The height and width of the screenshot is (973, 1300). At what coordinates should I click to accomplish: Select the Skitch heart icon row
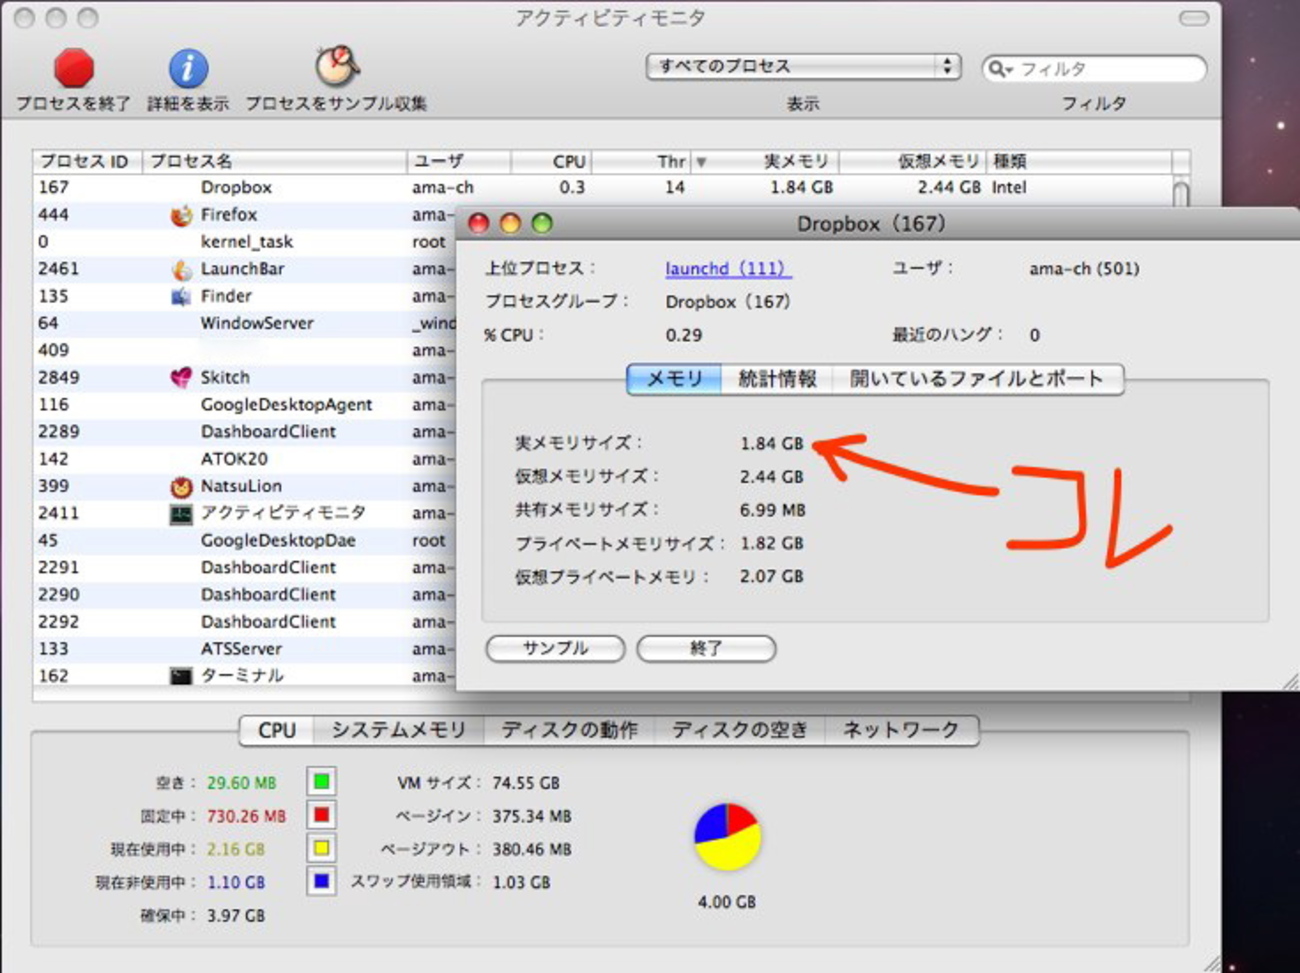pos(181,377)
